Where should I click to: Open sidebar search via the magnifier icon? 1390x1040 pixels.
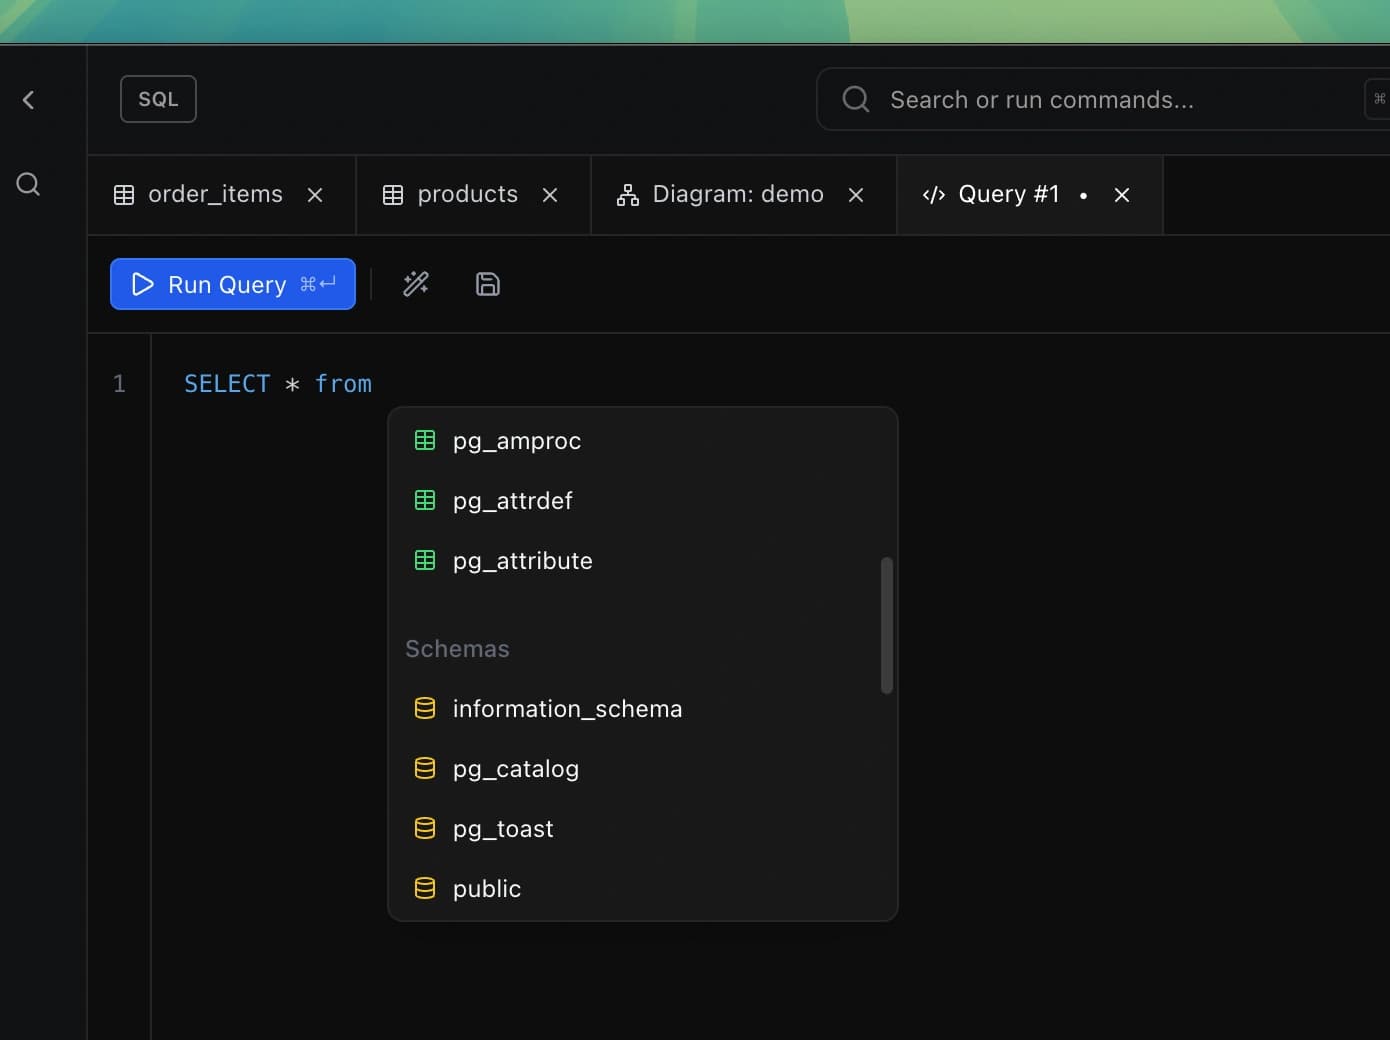pos(27,183)
